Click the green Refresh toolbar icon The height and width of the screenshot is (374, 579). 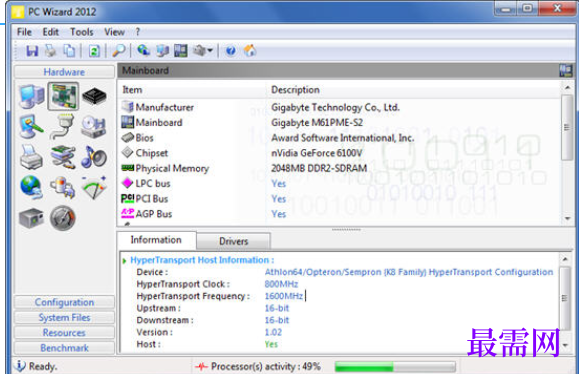94,51
